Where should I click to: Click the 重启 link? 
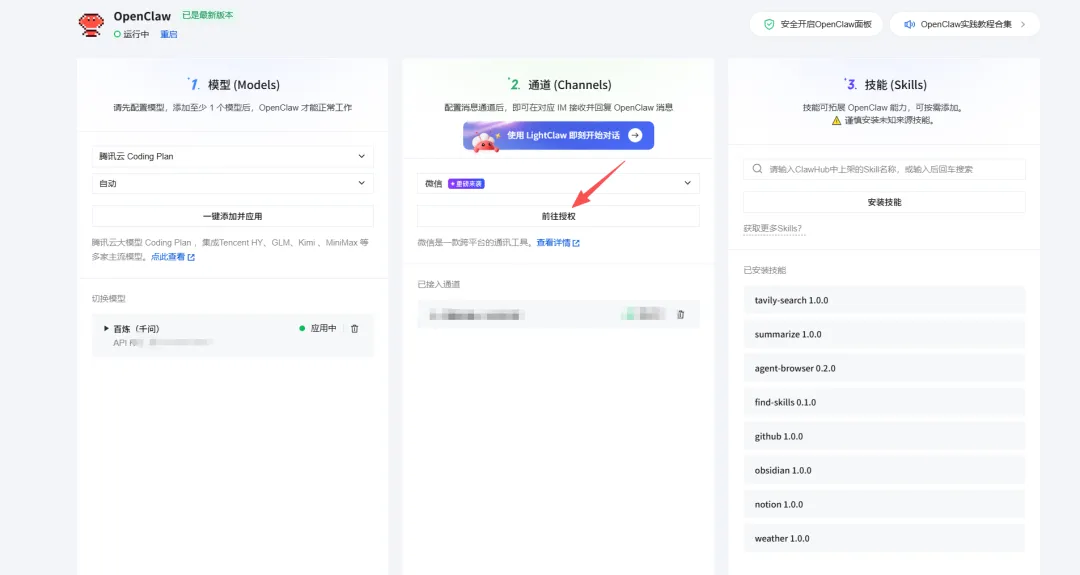(169, 34)
